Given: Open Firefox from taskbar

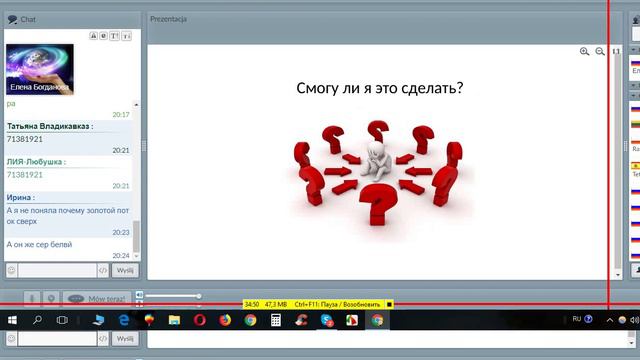Looking at the screenshot, I should click(225, 320).
